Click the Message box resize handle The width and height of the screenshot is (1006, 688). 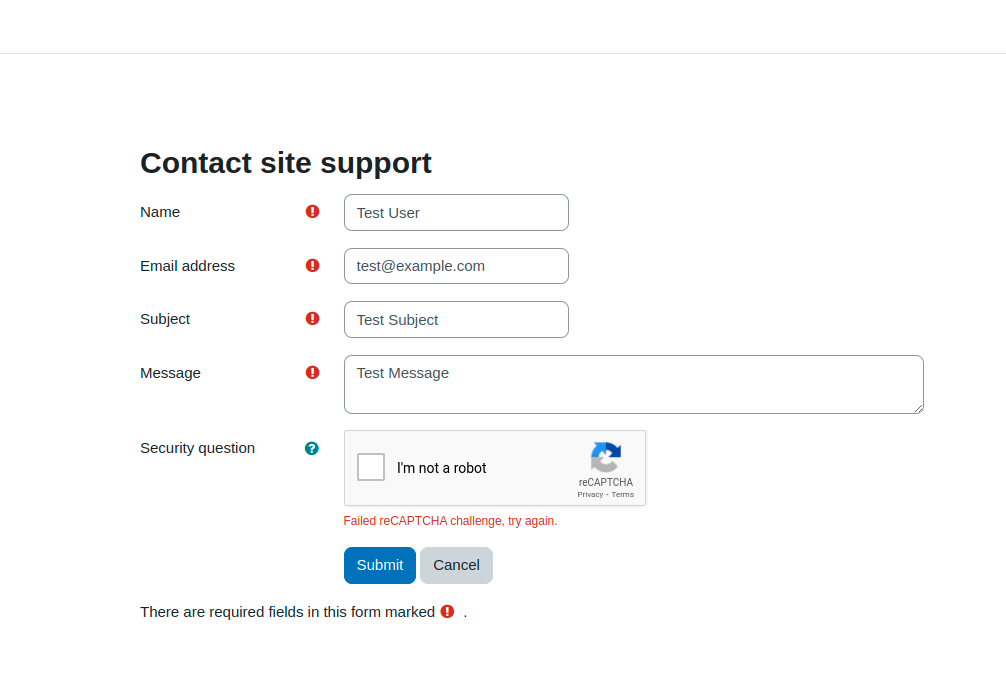coord(919,408)
